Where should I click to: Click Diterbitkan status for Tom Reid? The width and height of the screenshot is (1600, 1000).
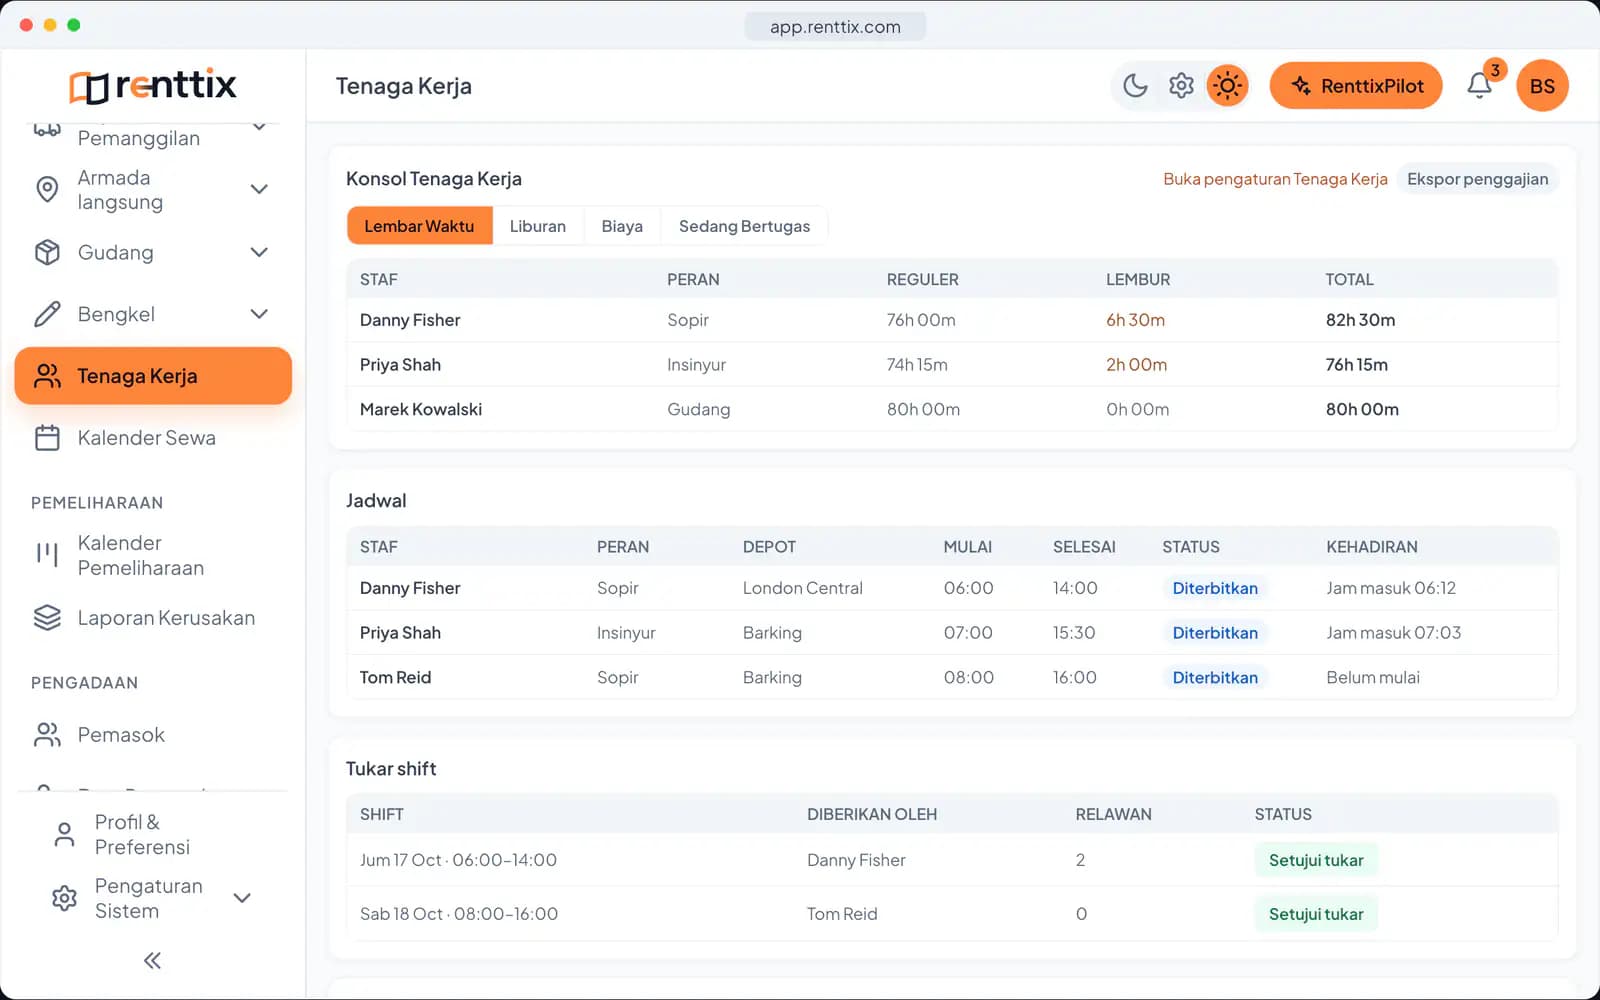point(1215,677)
